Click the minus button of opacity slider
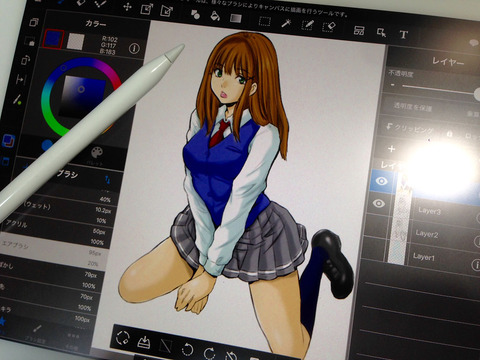The height and width of the screenshot is (360, 480). (x=392, y=85)
